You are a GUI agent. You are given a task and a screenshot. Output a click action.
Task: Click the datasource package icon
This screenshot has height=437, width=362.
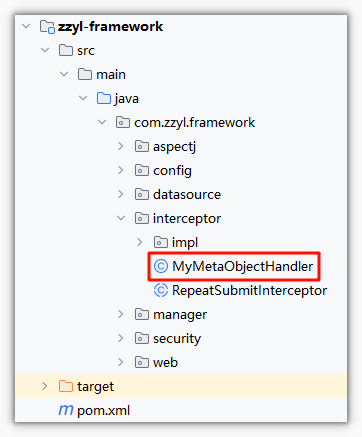142,194
